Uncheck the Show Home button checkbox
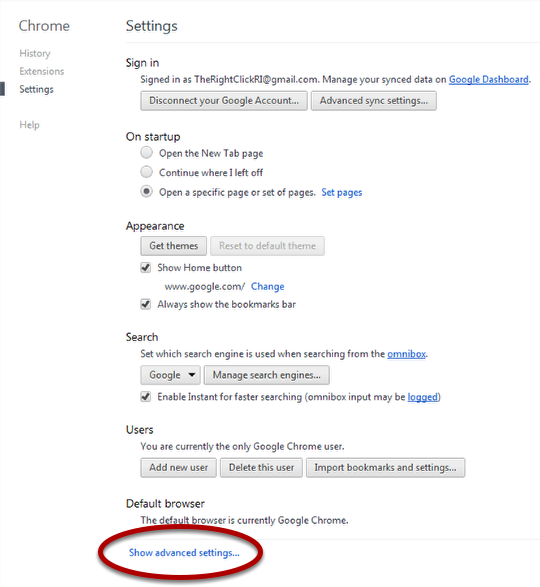The image size is (540, 587). [x=146, y=268]
